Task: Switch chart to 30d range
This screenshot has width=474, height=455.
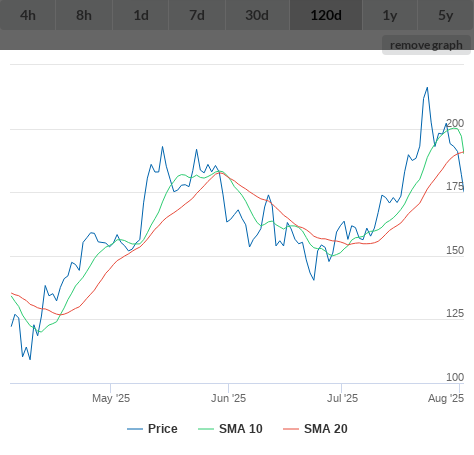Action: coord(257,15)
